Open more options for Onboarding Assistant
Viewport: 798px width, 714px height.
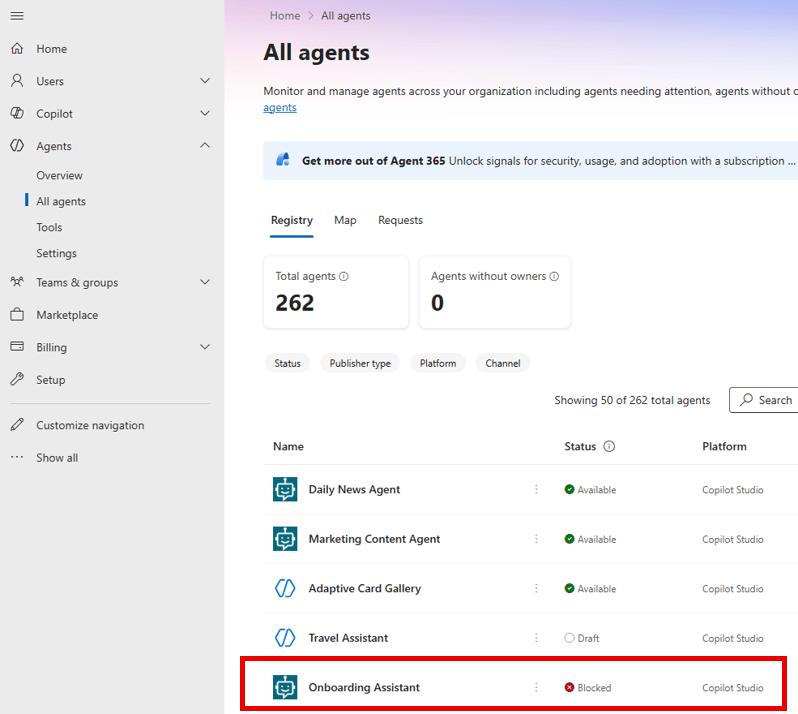[536, 687]
